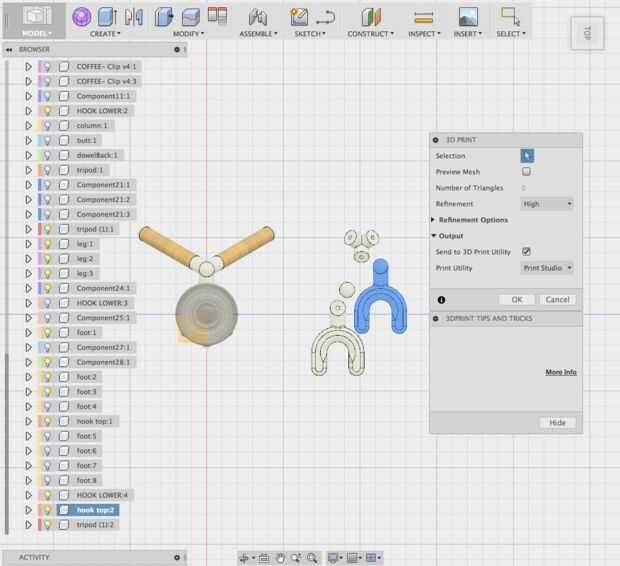Viewport: 620px width, 566px height.
Task: Open Grid and Snaps settings icon
Action: click(352, 558)
